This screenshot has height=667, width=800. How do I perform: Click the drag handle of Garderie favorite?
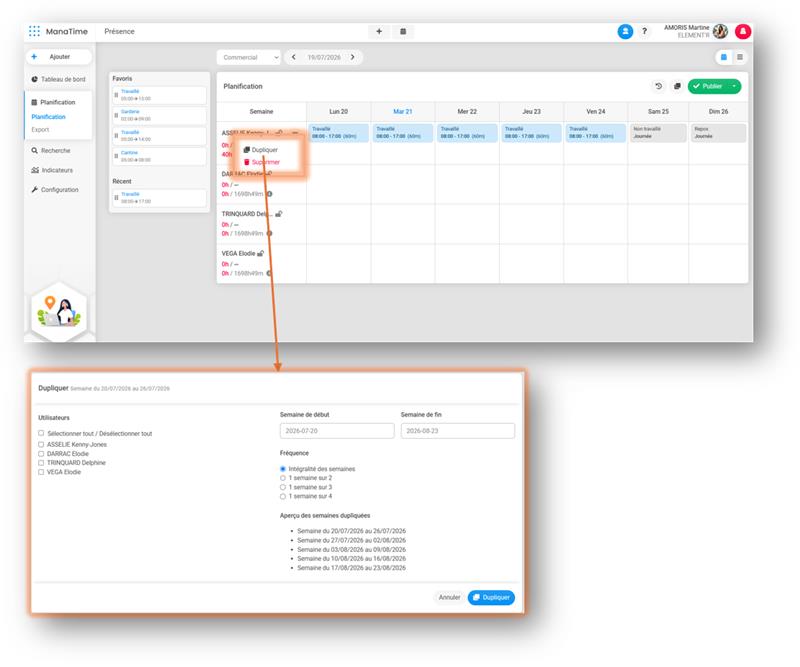pos(116,115)
